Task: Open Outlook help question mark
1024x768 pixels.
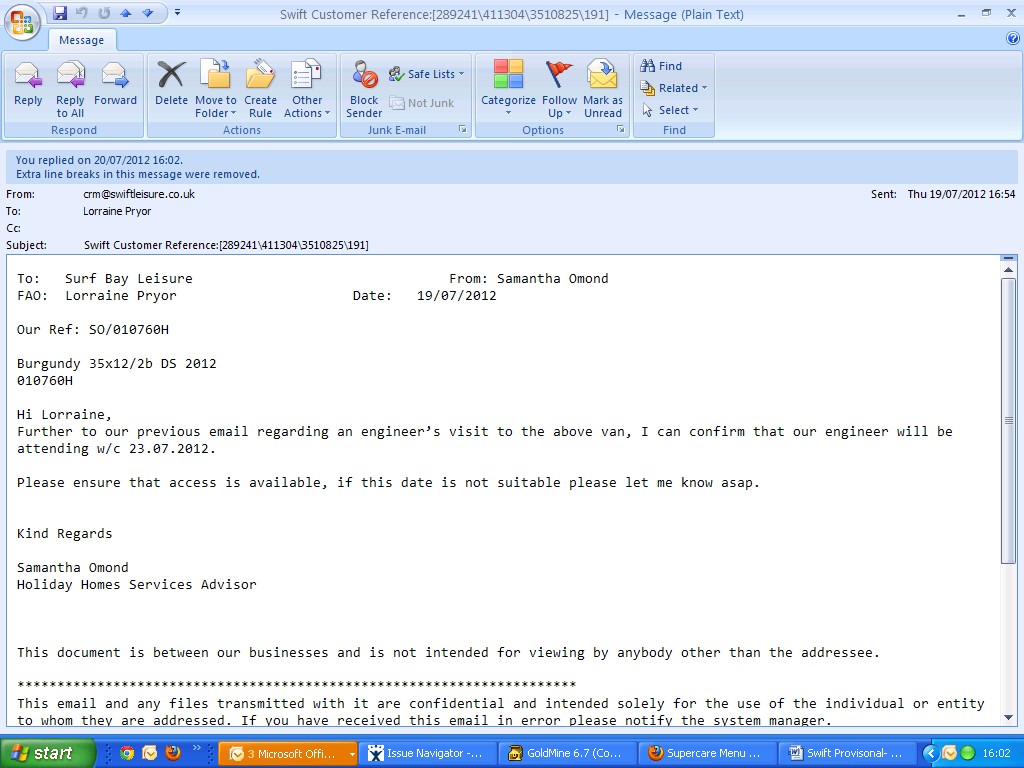Action: (1013, 39)
